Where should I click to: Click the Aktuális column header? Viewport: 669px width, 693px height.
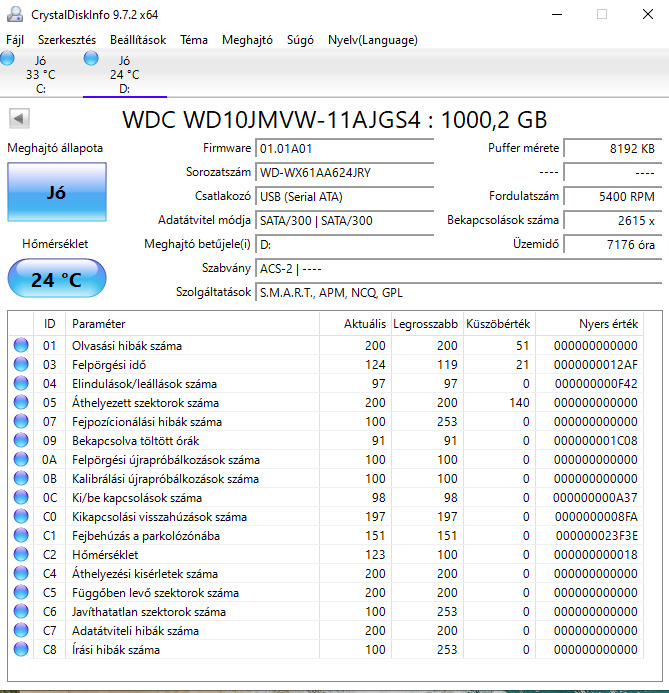(x=355, y=324)
